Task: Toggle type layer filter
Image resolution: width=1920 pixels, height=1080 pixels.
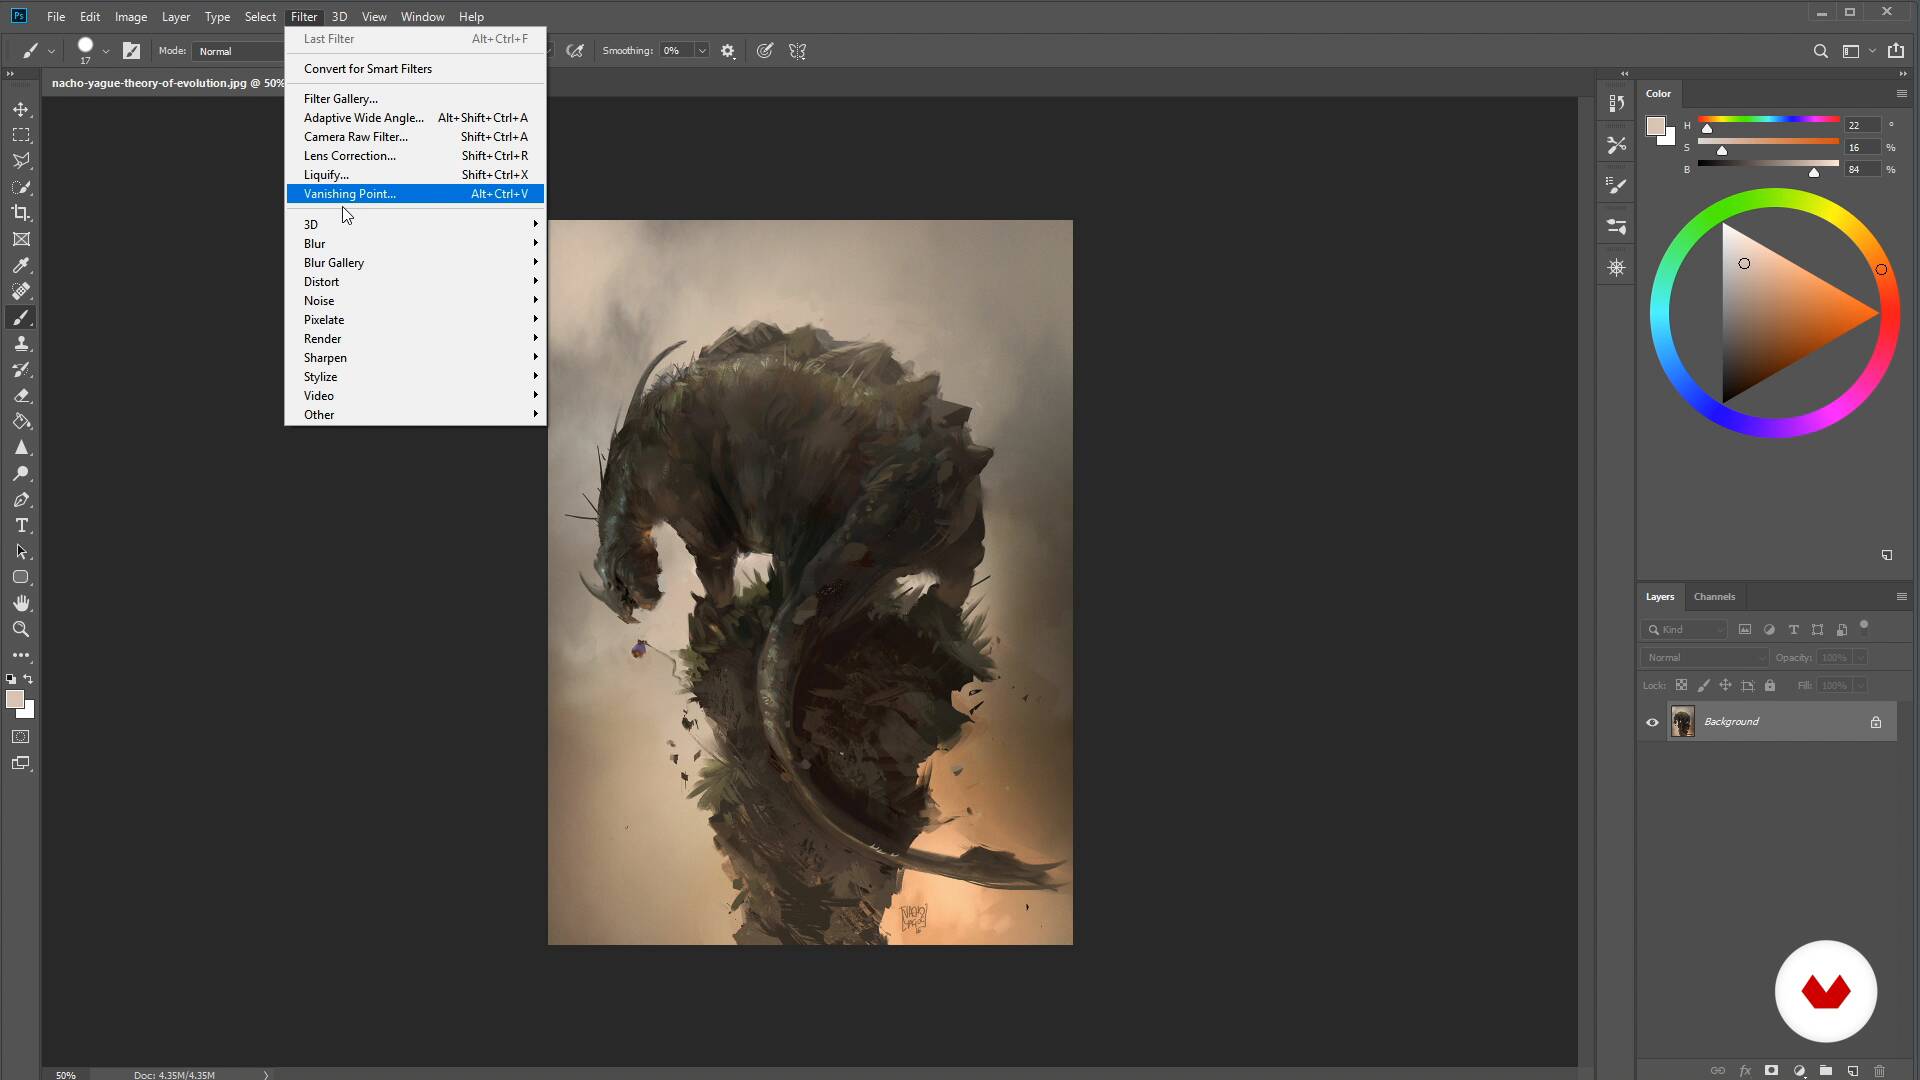Action: click(x=1794, y=630)
